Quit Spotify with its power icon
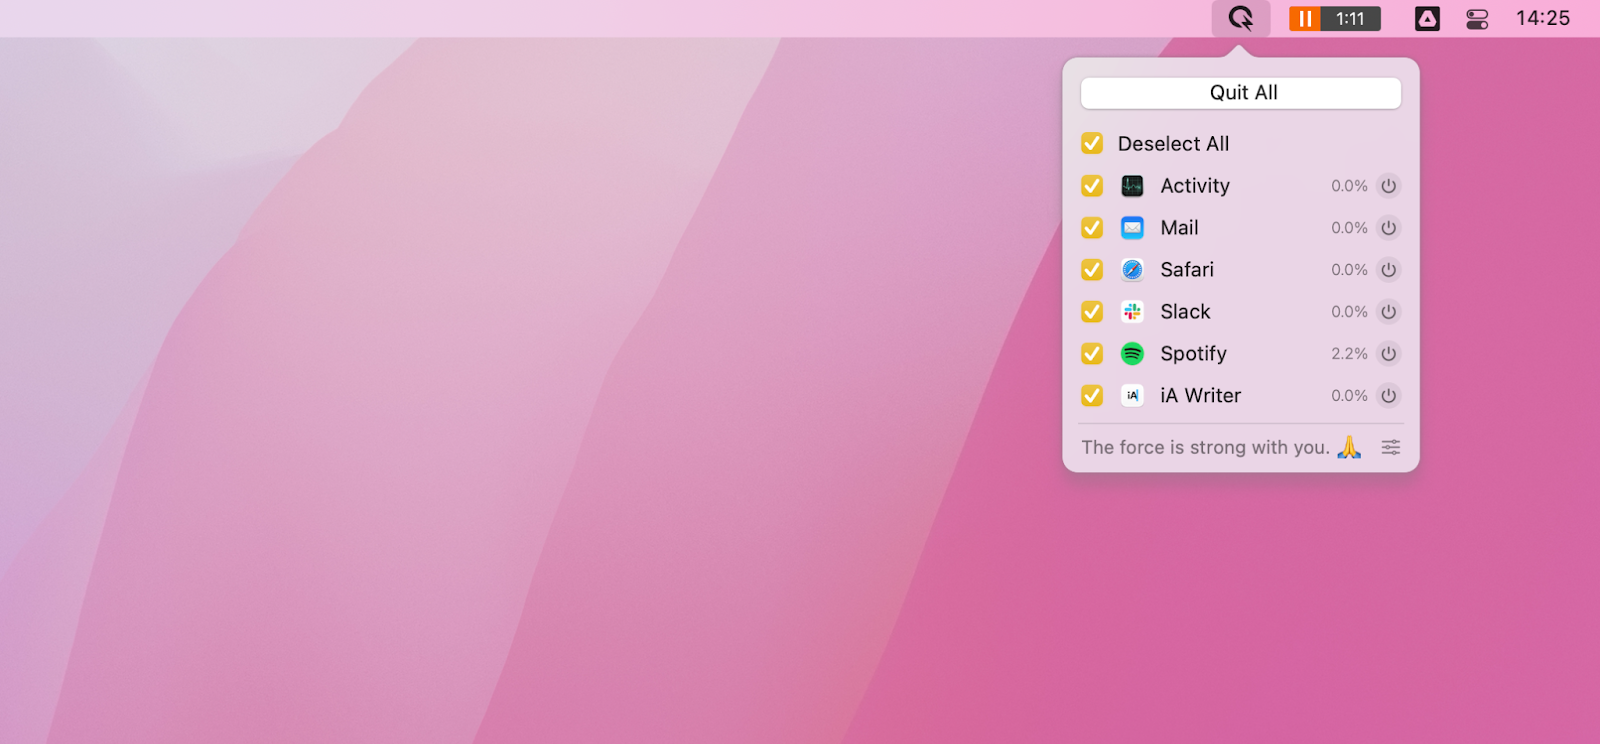Image resolution: width=1600 pixels, height=744 pixels. [1388, 354]
